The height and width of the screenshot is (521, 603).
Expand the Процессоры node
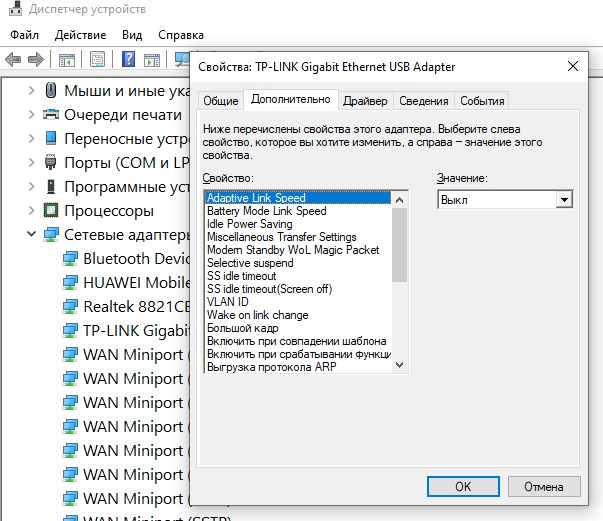coord(32,210)
